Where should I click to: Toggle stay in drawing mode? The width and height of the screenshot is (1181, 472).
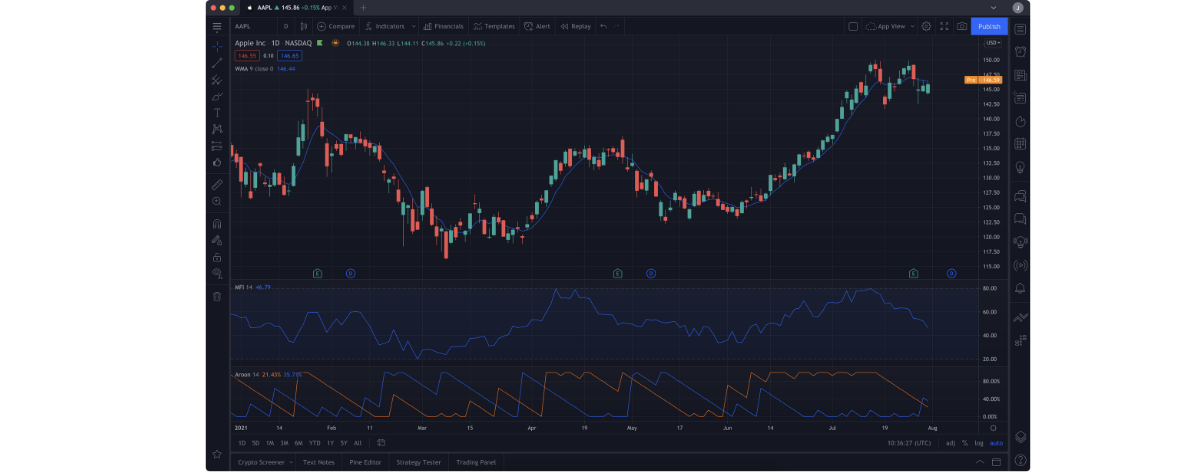point(217,240)
